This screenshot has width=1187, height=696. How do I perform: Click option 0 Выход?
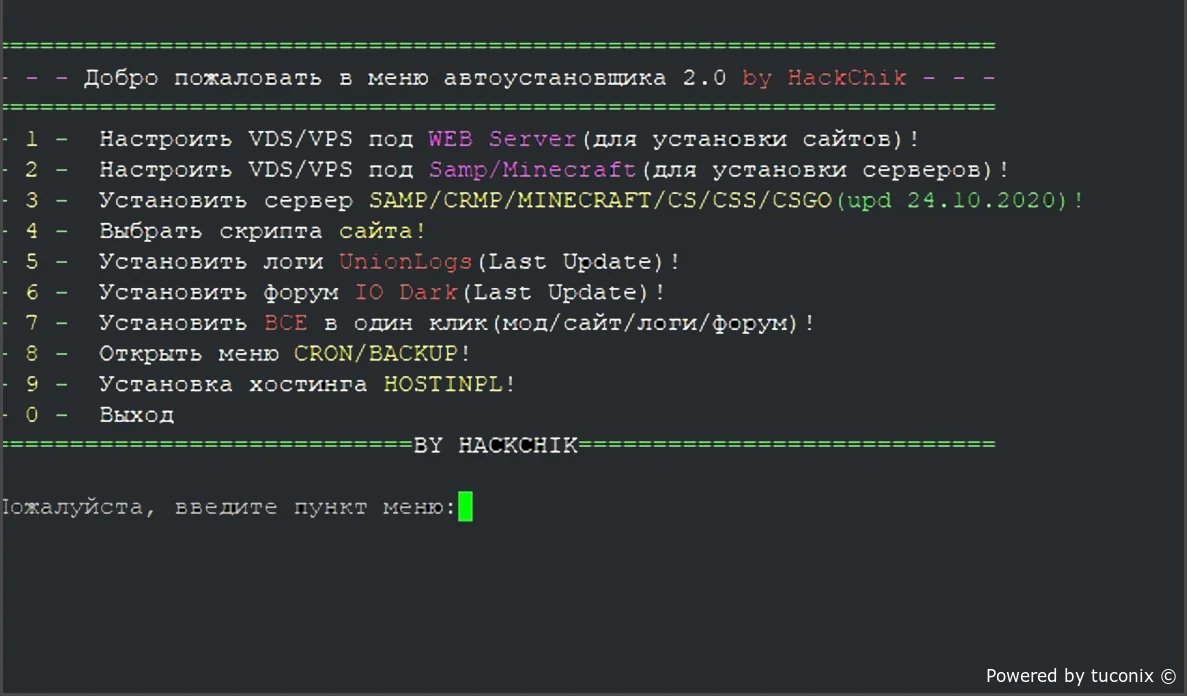pyautogui.click(x=89, y=415)
